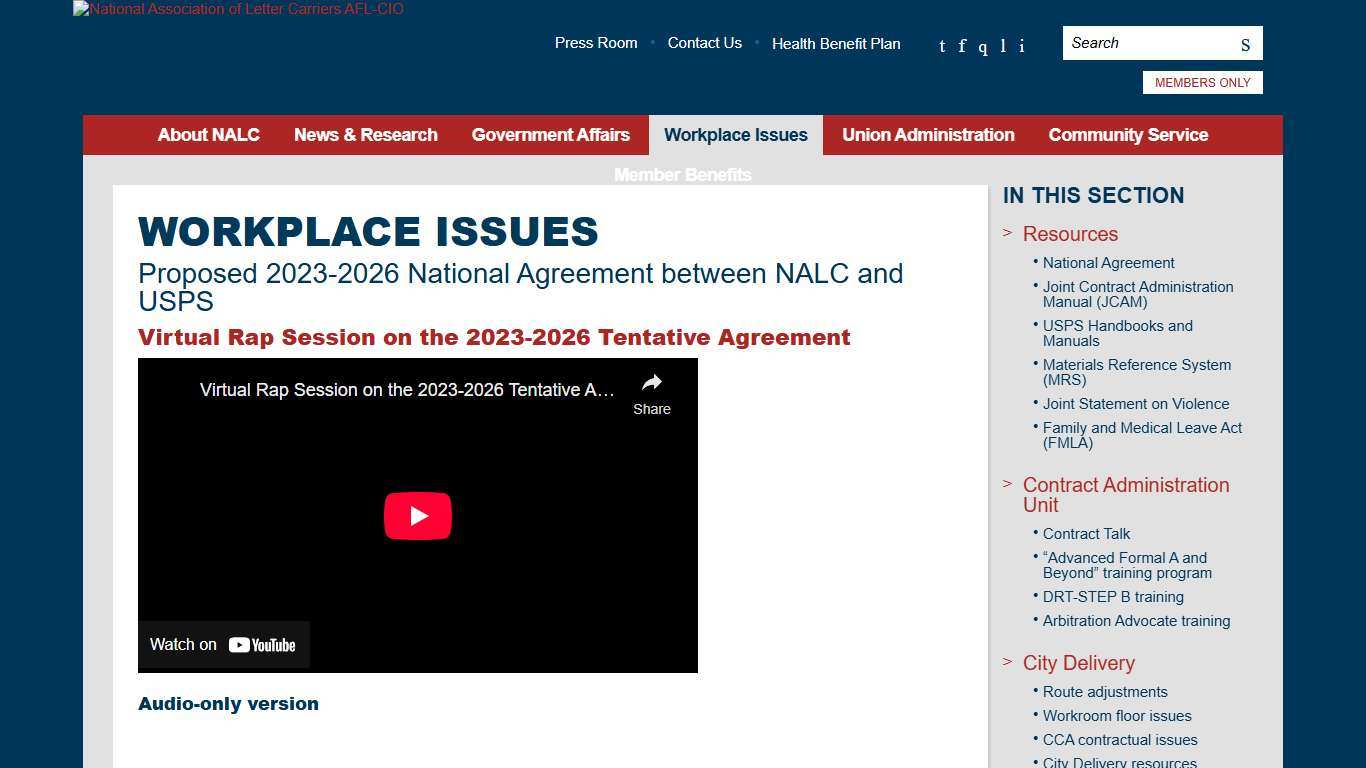Open Watch on YouTube
1366x768 pixels.
click(223, 644)
